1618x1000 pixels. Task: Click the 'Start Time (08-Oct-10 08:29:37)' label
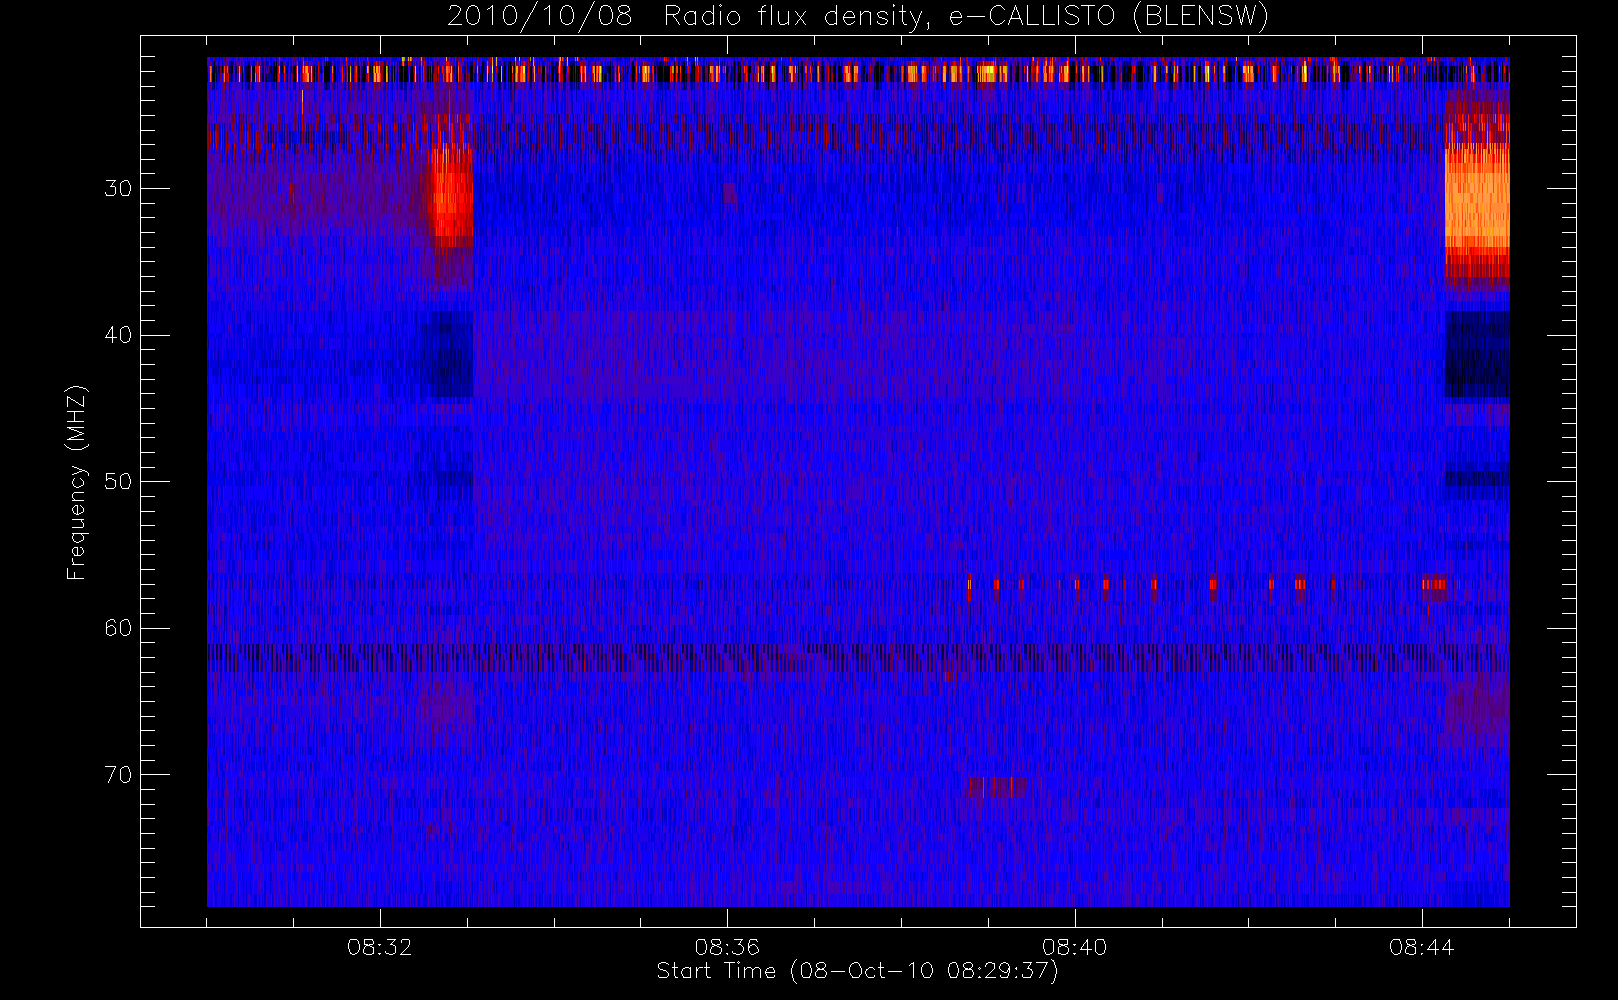click(x=857, y=971)
